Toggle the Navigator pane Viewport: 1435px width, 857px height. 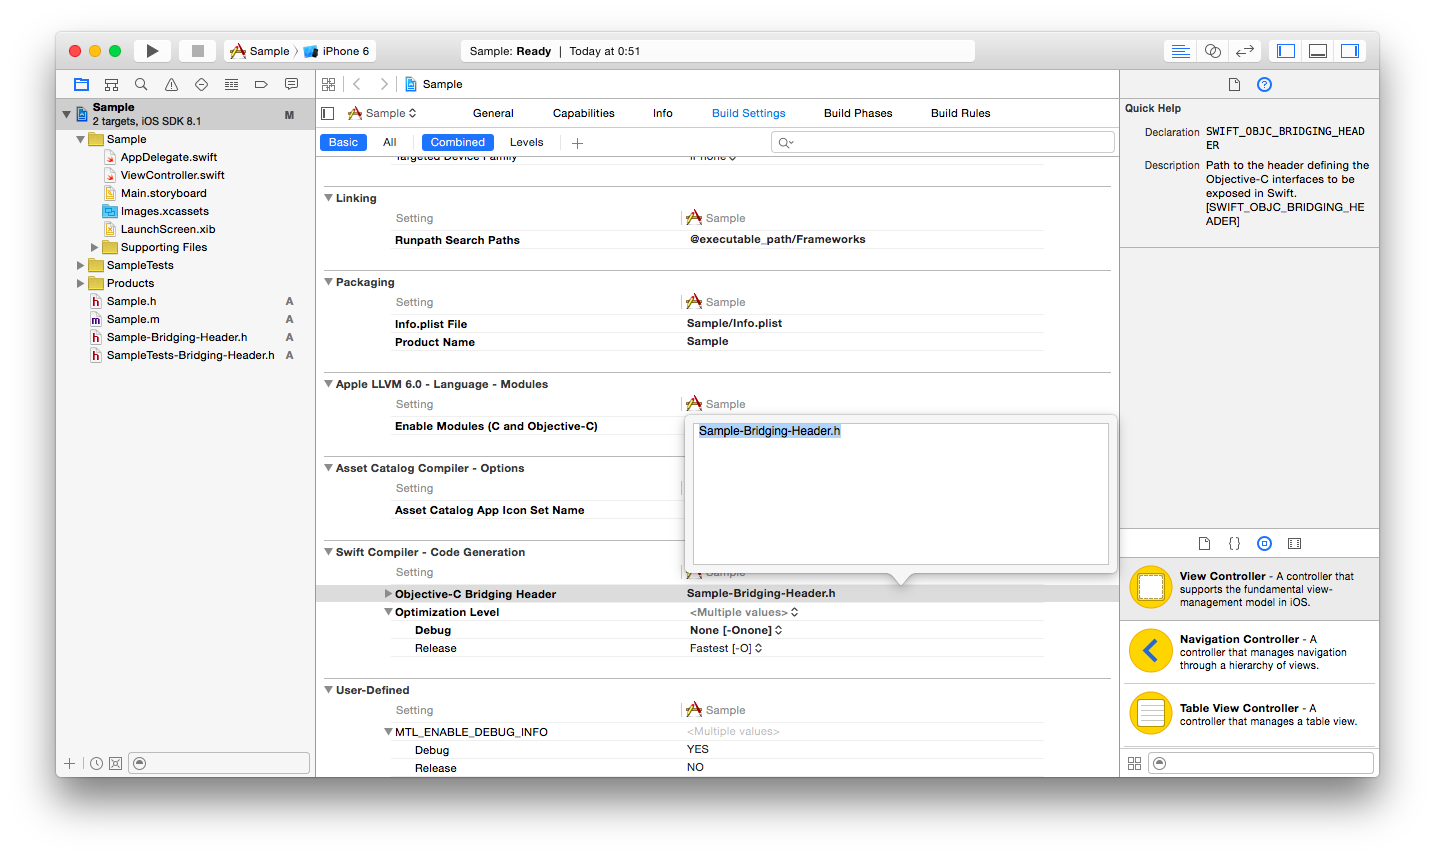point(1286,51)
